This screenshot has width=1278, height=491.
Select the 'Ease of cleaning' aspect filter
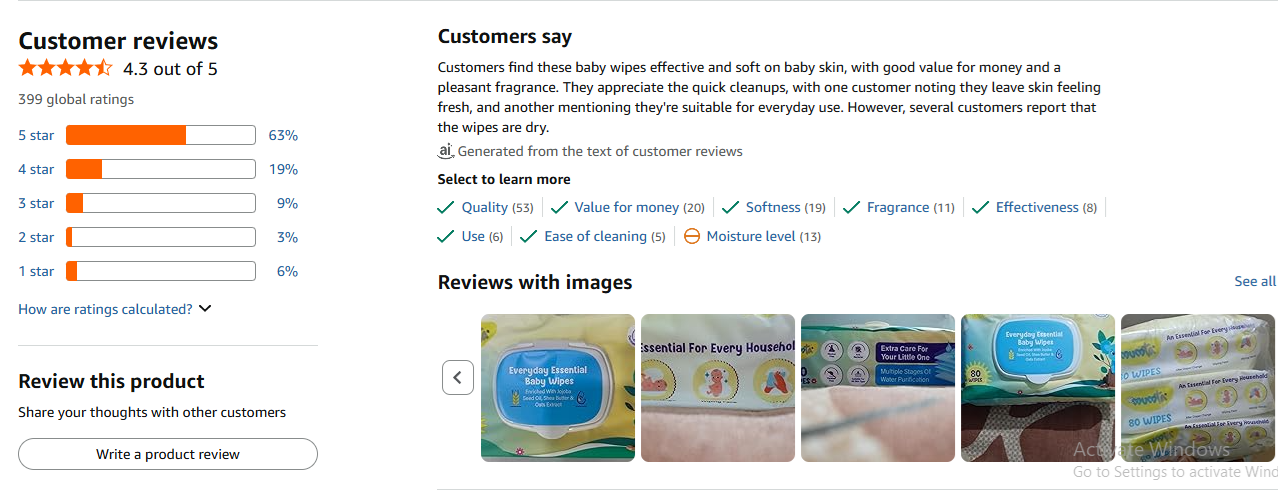point(595,237)
